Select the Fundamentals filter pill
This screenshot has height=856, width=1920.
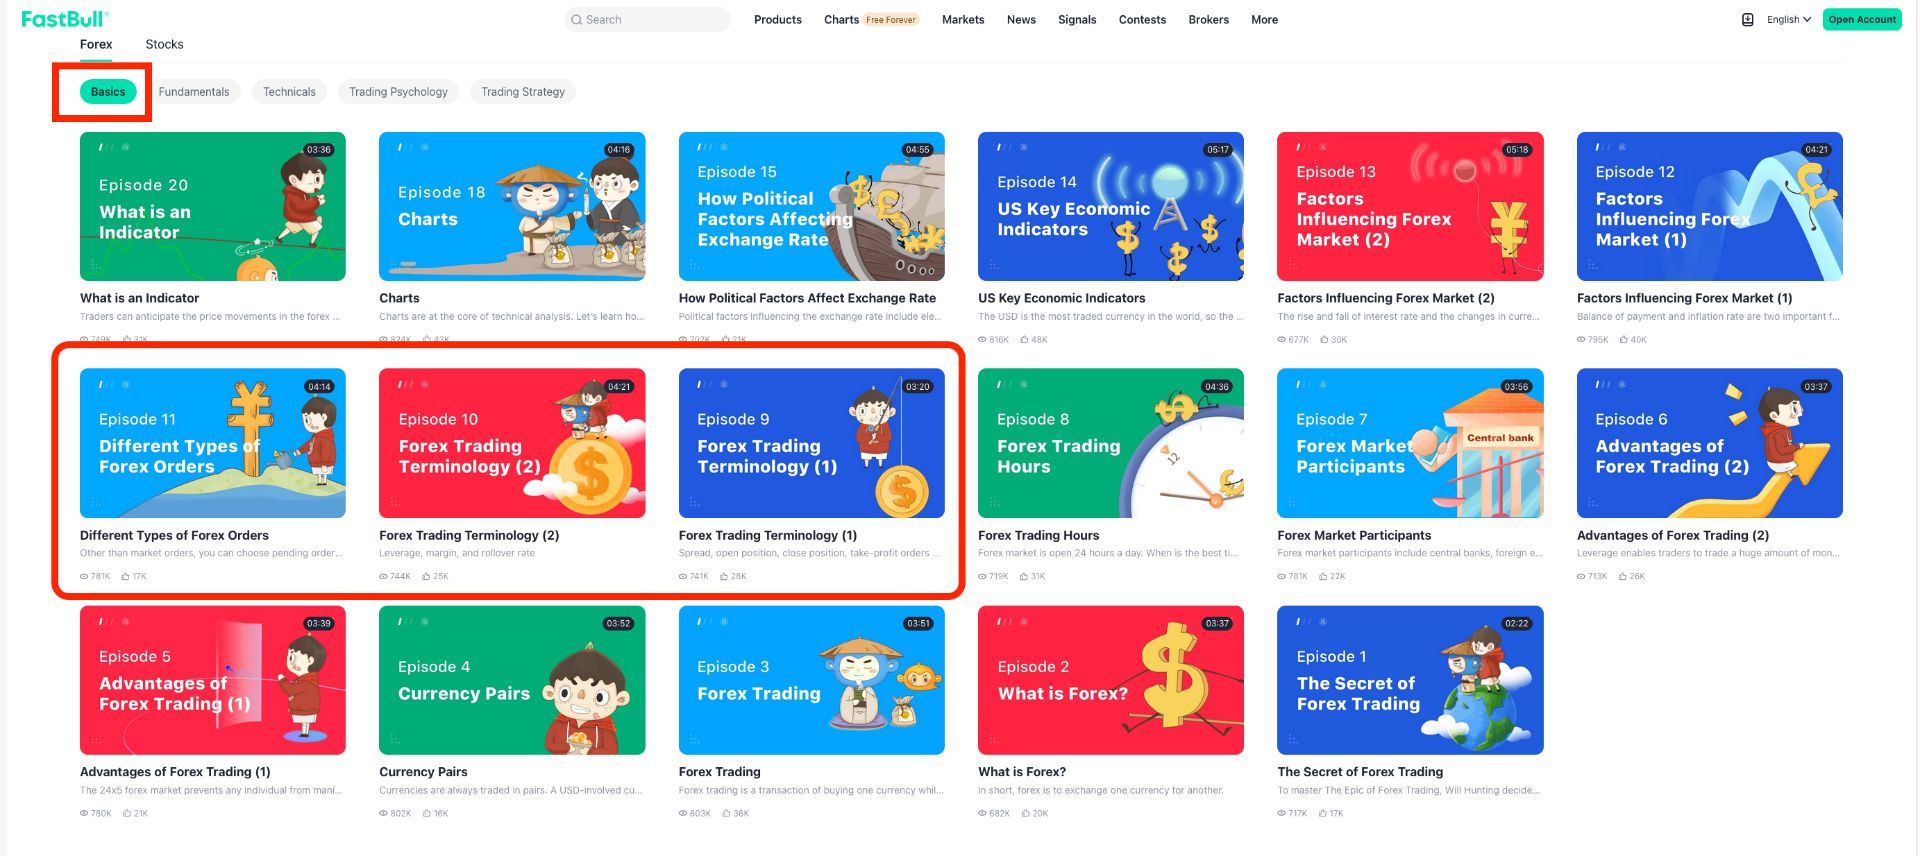[x=194, y=92]
